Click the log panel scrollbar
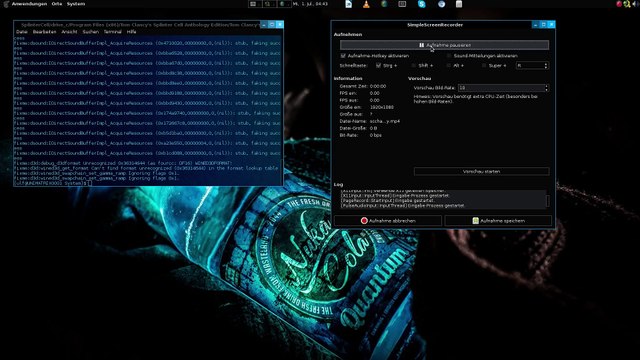Screen dimensions: 640x360 click(x=547, y=200)
